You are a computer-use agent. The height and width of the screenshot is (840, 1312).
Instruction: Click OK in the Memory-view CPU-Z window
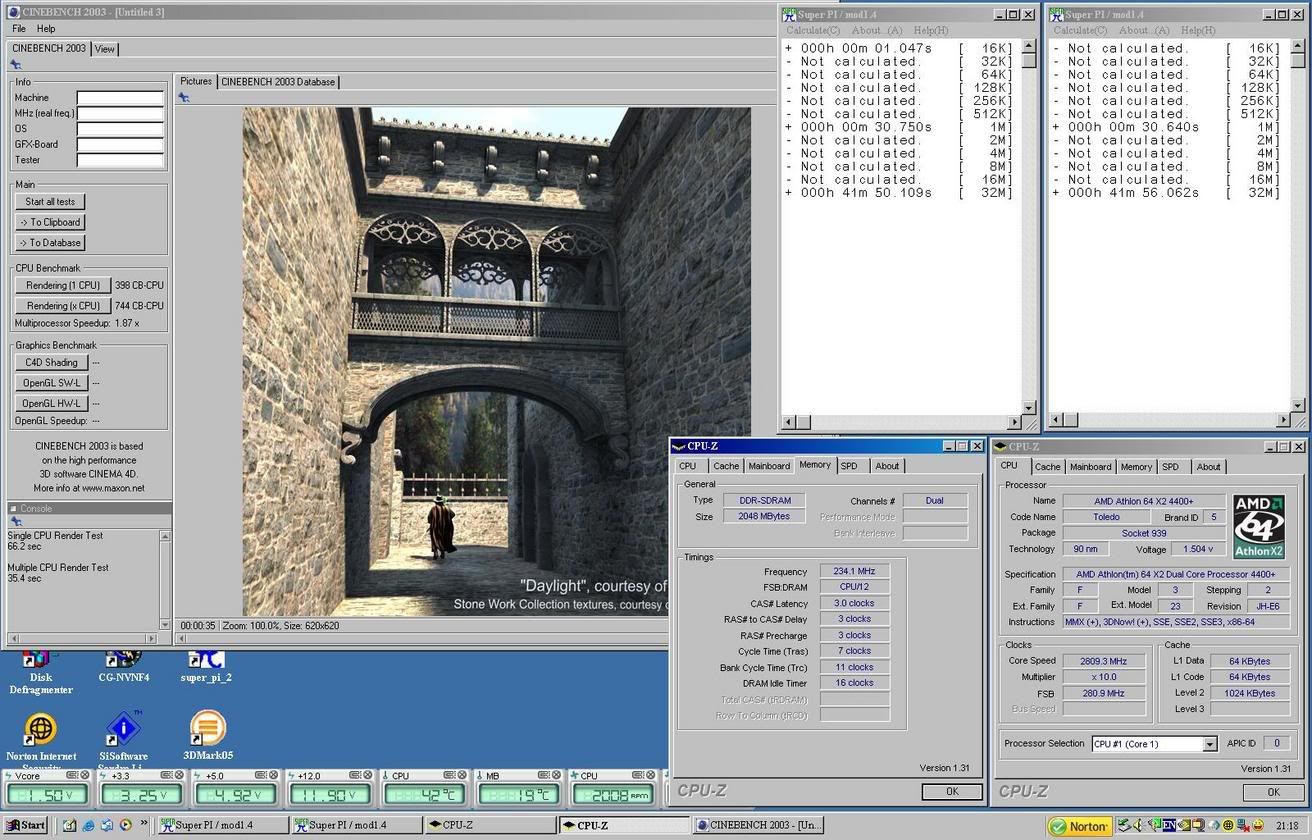(951, 791)
